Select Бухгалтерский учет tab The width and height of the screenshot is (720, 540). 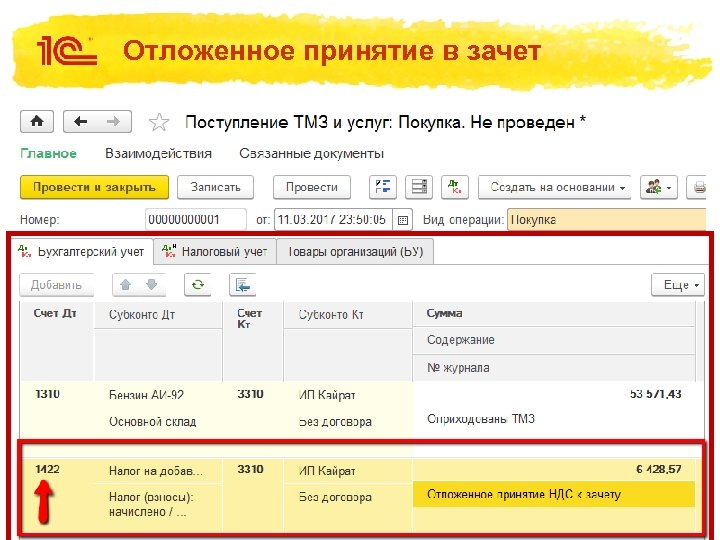coord(82,252)
